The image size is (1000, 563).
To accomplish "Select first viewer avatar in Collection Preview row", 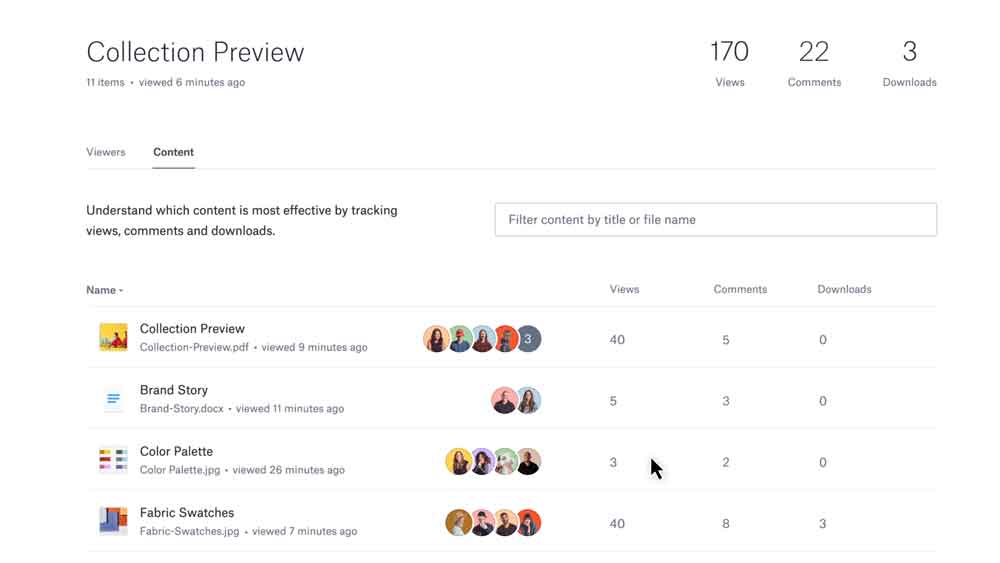I will [436, 339].
